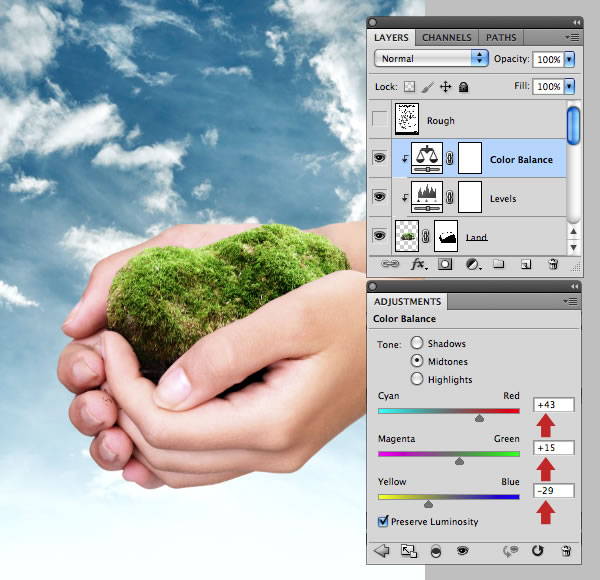
Task: Click Lock transparent pixels icon
Action: (409, 87)
